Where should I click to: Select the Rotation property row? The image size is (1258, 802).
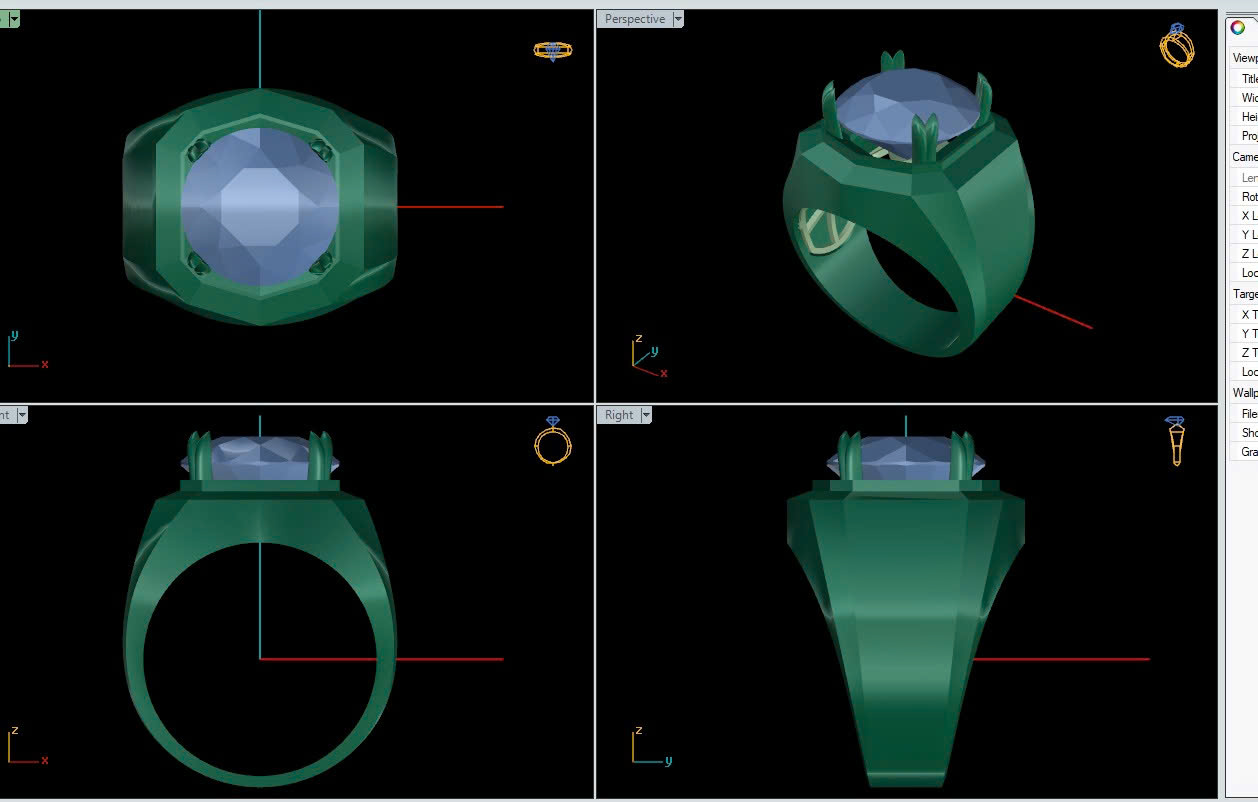[1249, 197]
